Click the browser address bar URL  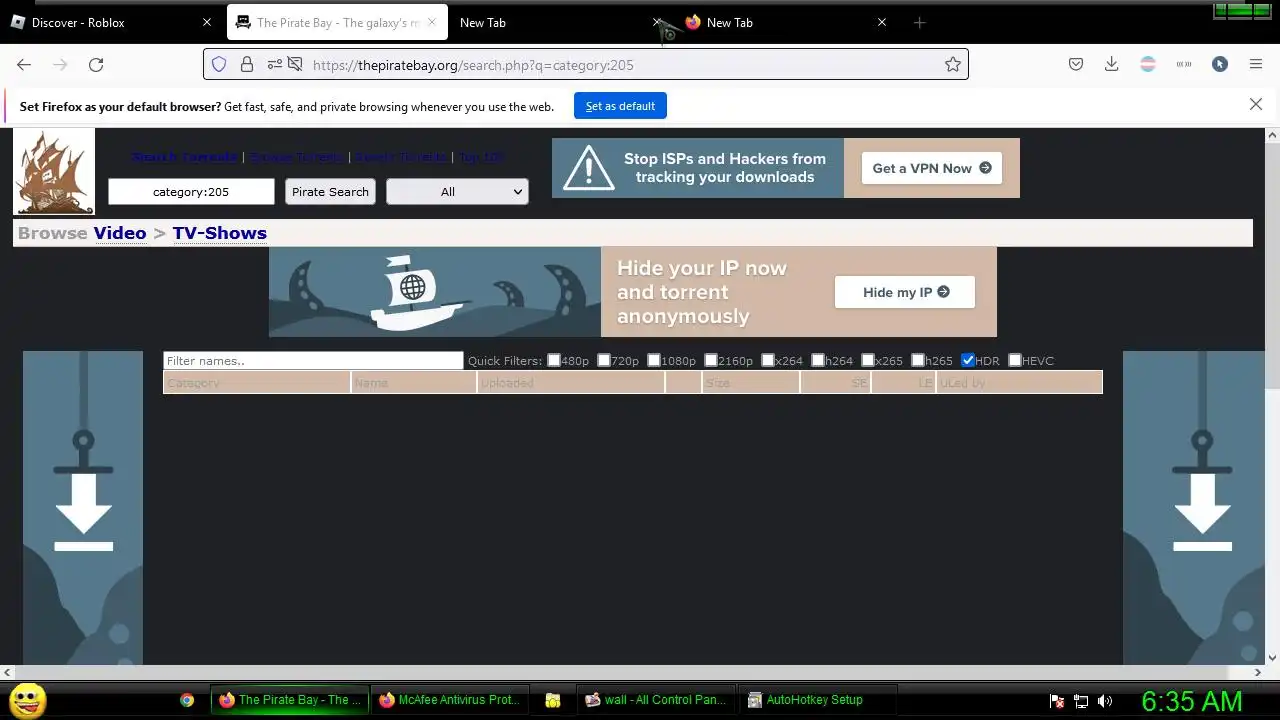[473, 65]
